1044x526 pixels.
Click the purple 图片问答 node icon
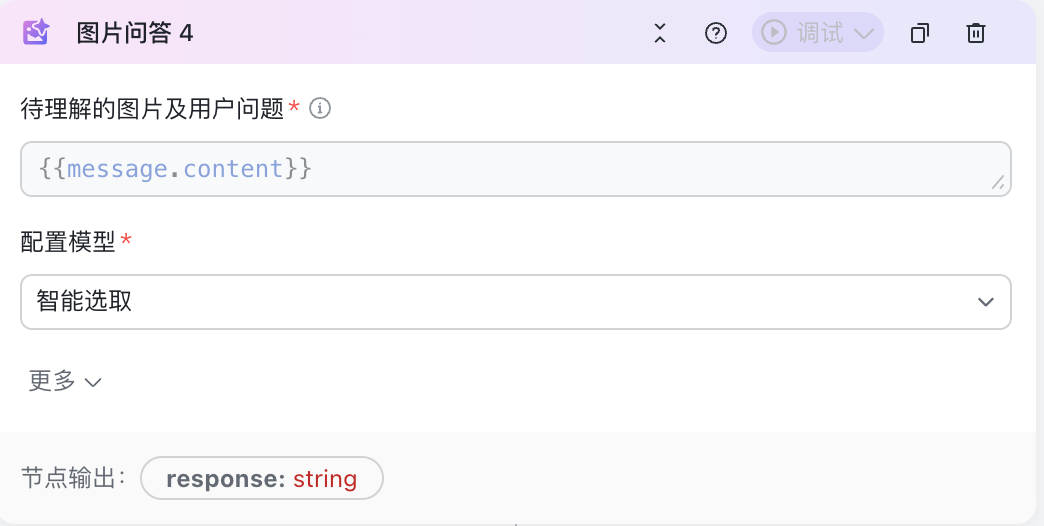[x=36, y=32]
